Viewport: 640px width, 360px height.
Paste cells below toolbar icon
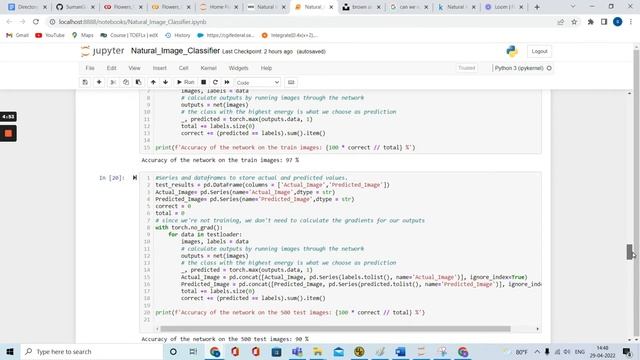click(x=138, y=82)
